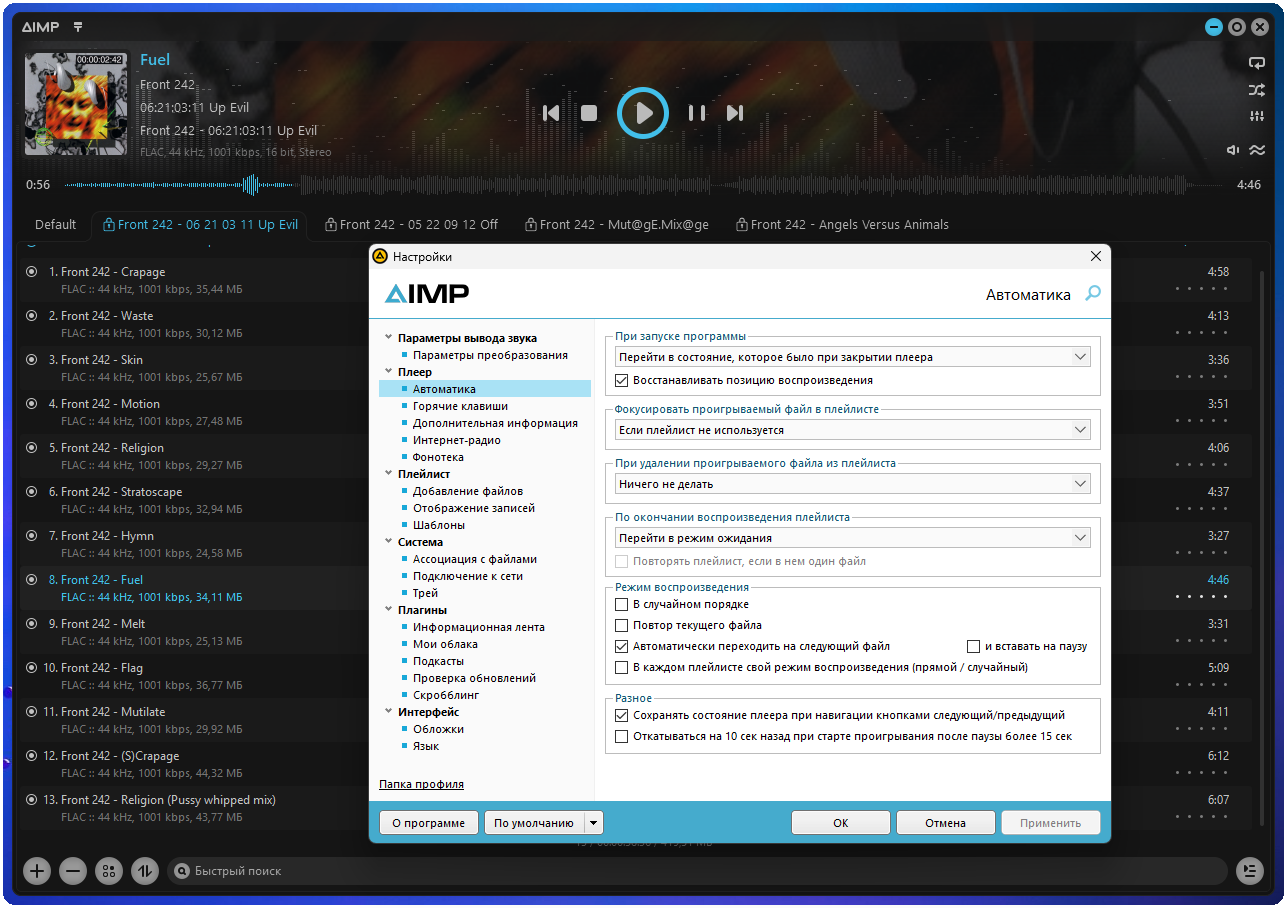Screen dimensions: 1287x908
Task: Open the Фокусировать проигрываемый файл dropdown
Action: click(853, 430)
